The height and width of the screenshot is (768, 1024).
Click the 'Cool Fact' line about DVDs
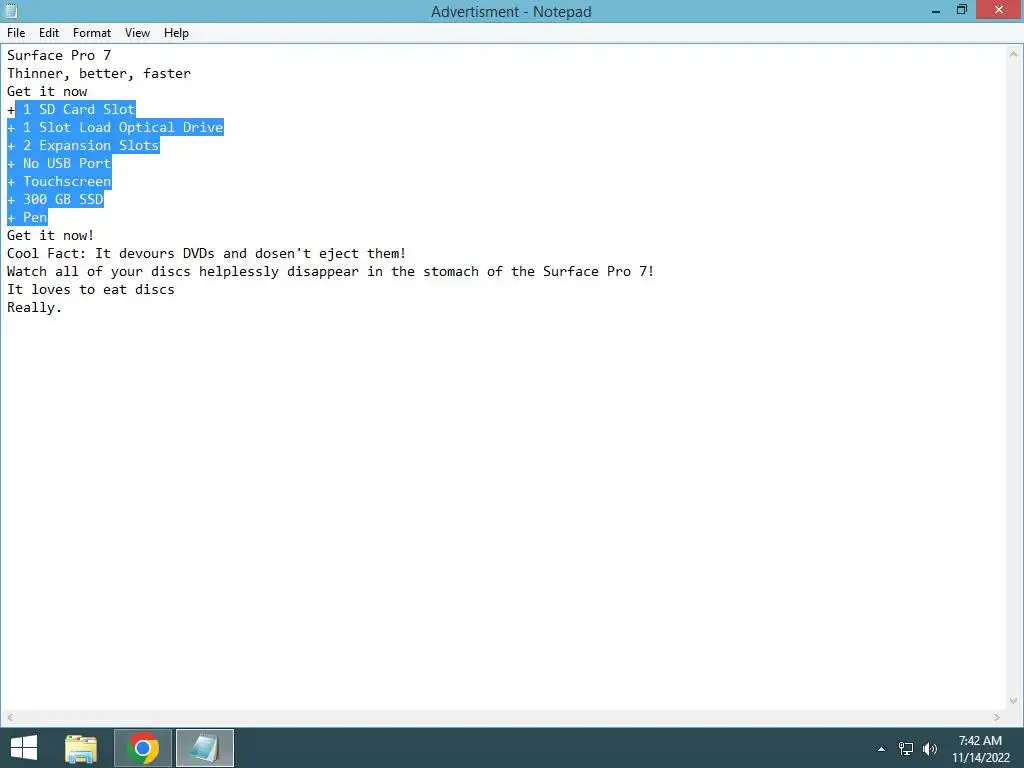coord(206,253)
